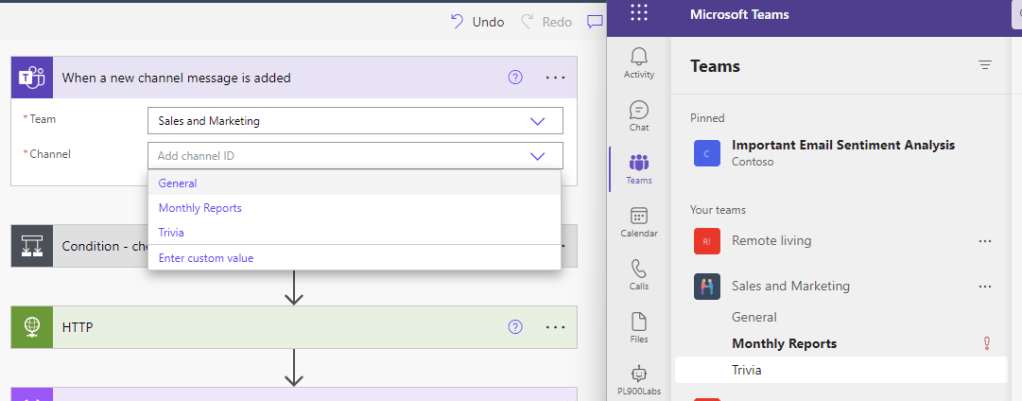Image resolution: width=1022 pixels, height=401 pixels.
Task: Expand the Team dropdown arrow
Action: pyautogui.click(x=537, y=121)
